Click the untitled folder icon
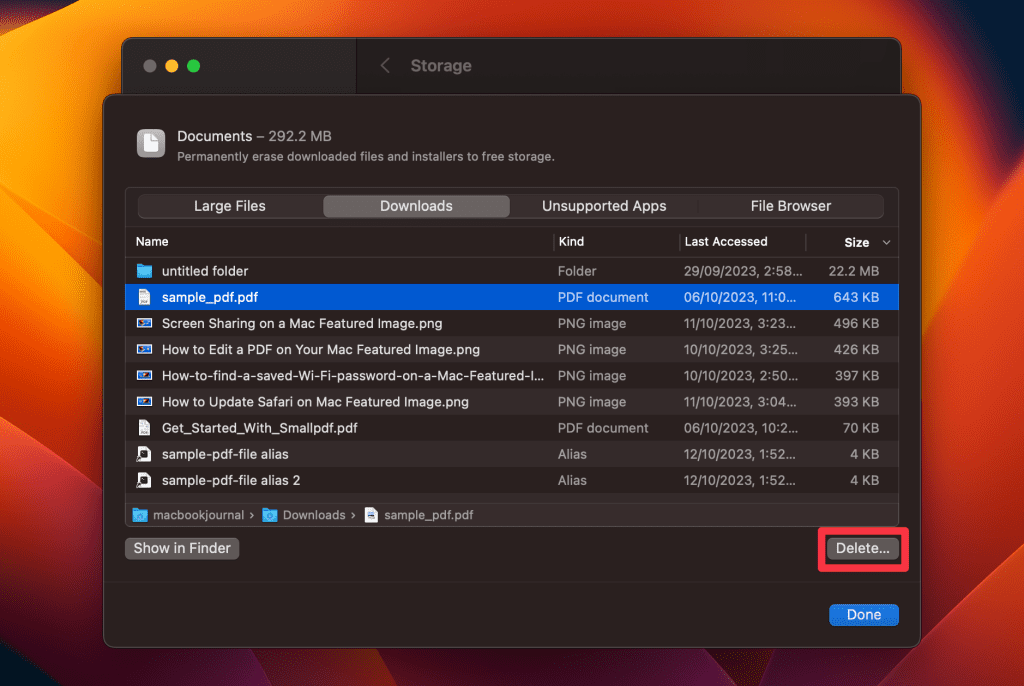 click(x=144, y=271)
